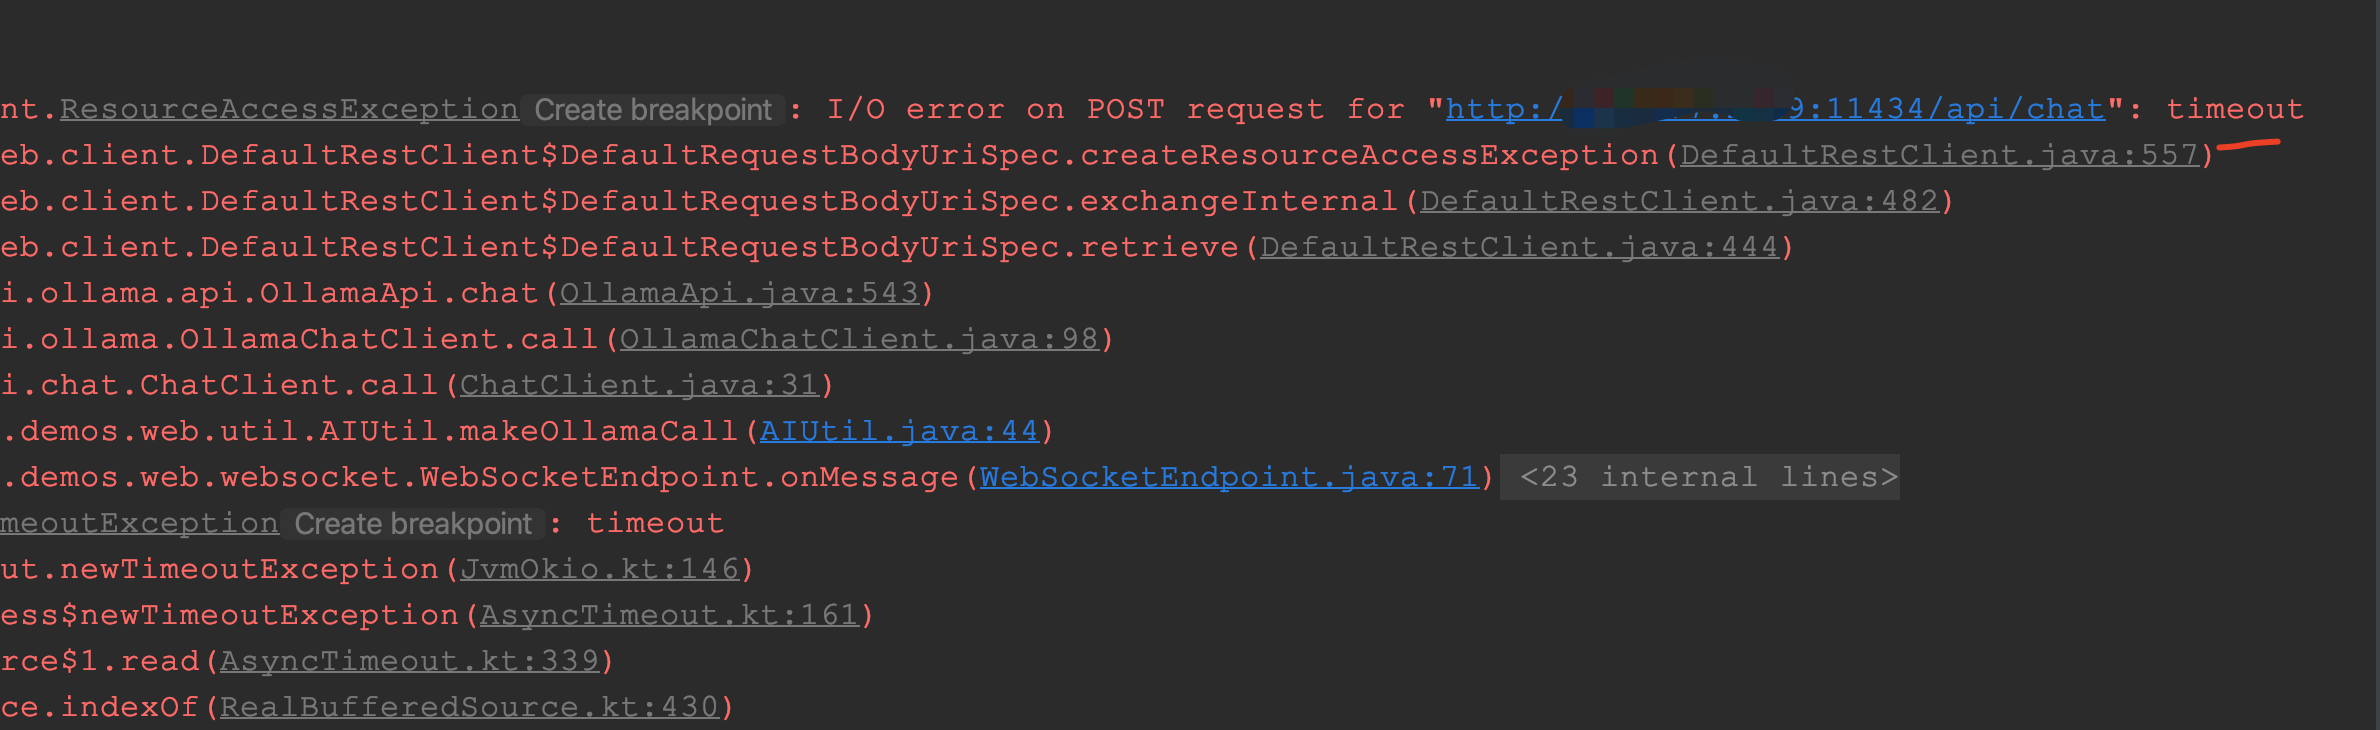This screenshot has width=2380, height=730.
Task: Open RealBufferedSource.kt:430 link
Action: pos(469,707)
